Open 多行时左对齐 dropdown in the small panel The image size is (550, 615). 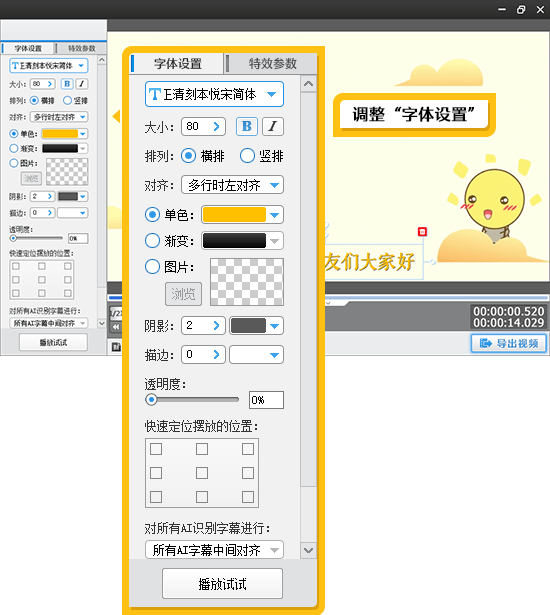[59, 117]
